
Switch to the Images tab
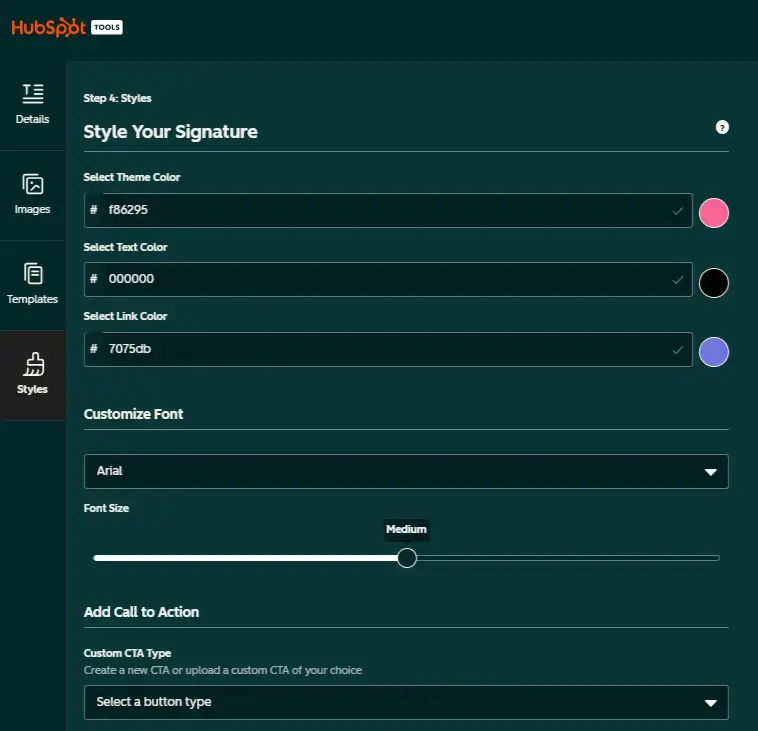(x=32, y=194)
